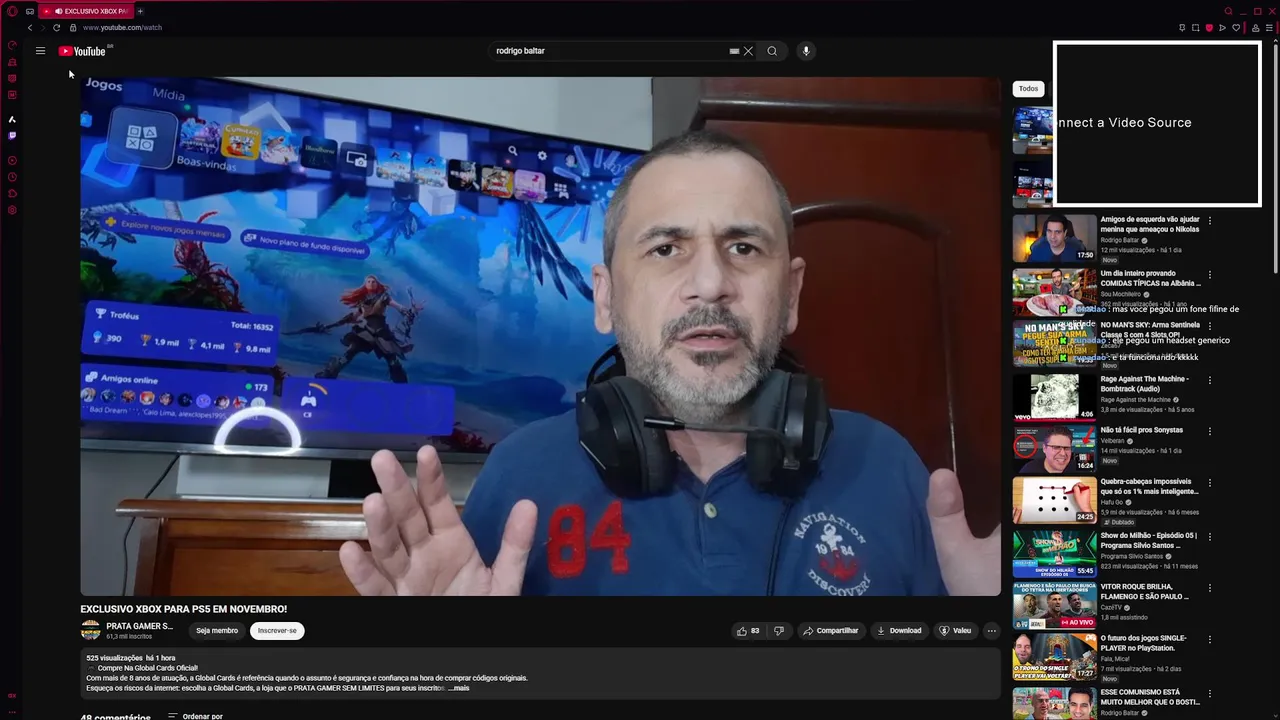
Task: Open options for Quebra-cabeças impossíveis video
Action: pyautogui.click(x=1210, y=484)
